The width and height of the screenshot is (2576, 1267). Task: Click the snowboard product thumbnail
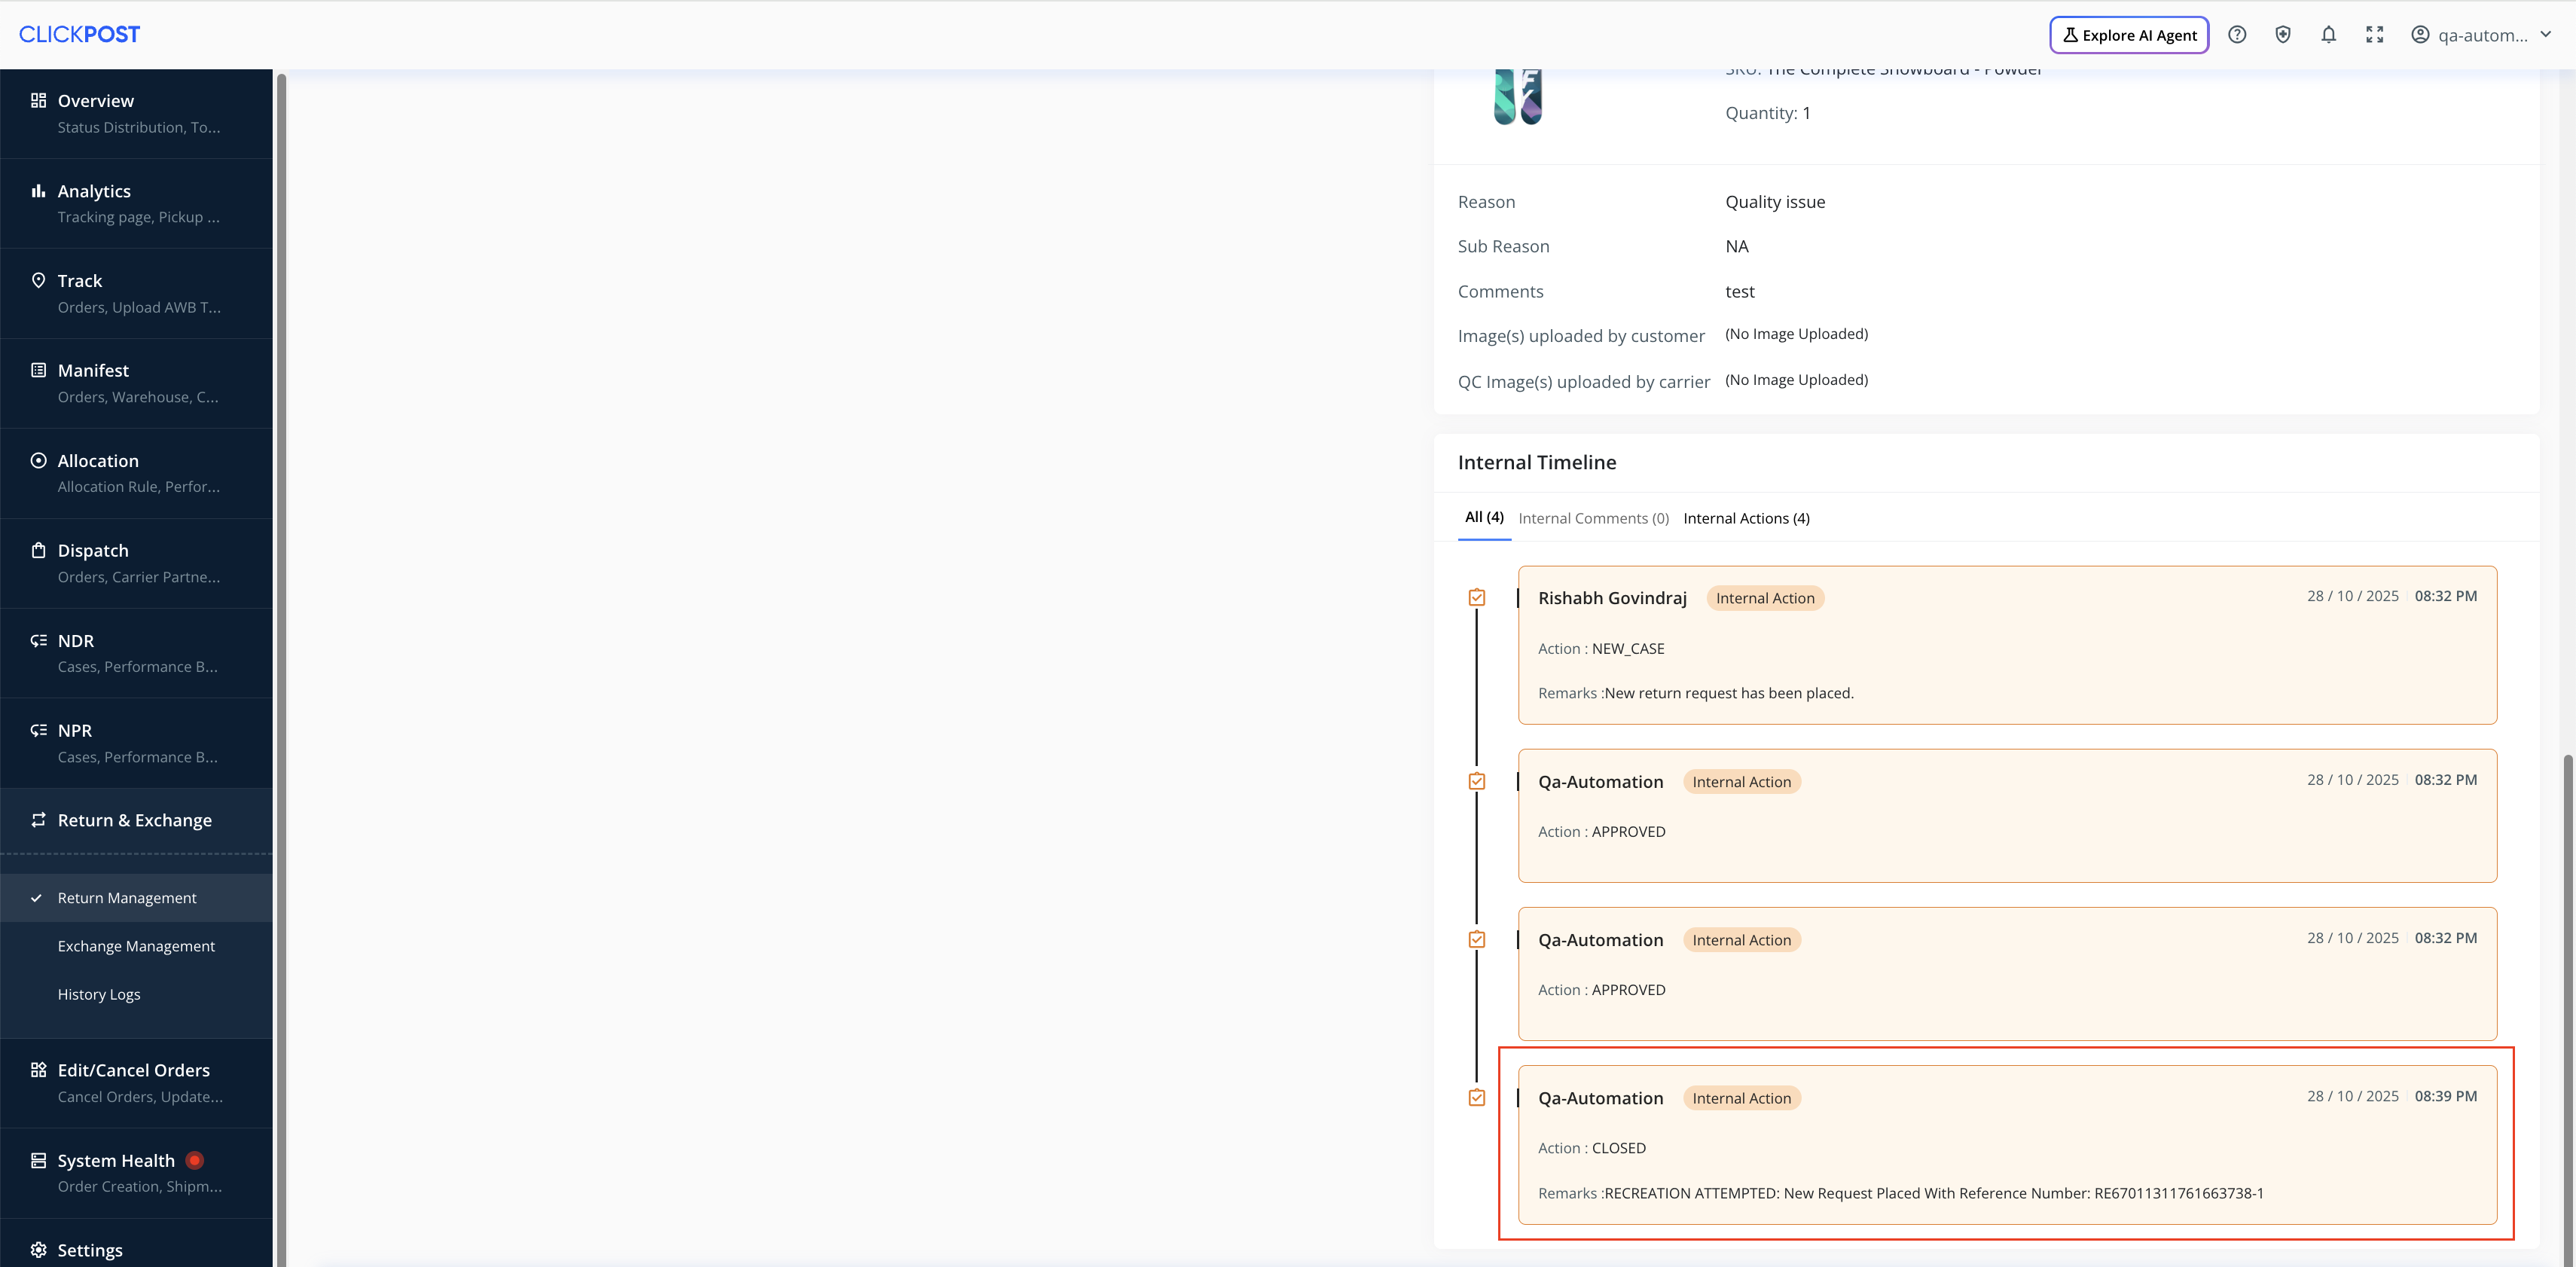pos(1517,97)
